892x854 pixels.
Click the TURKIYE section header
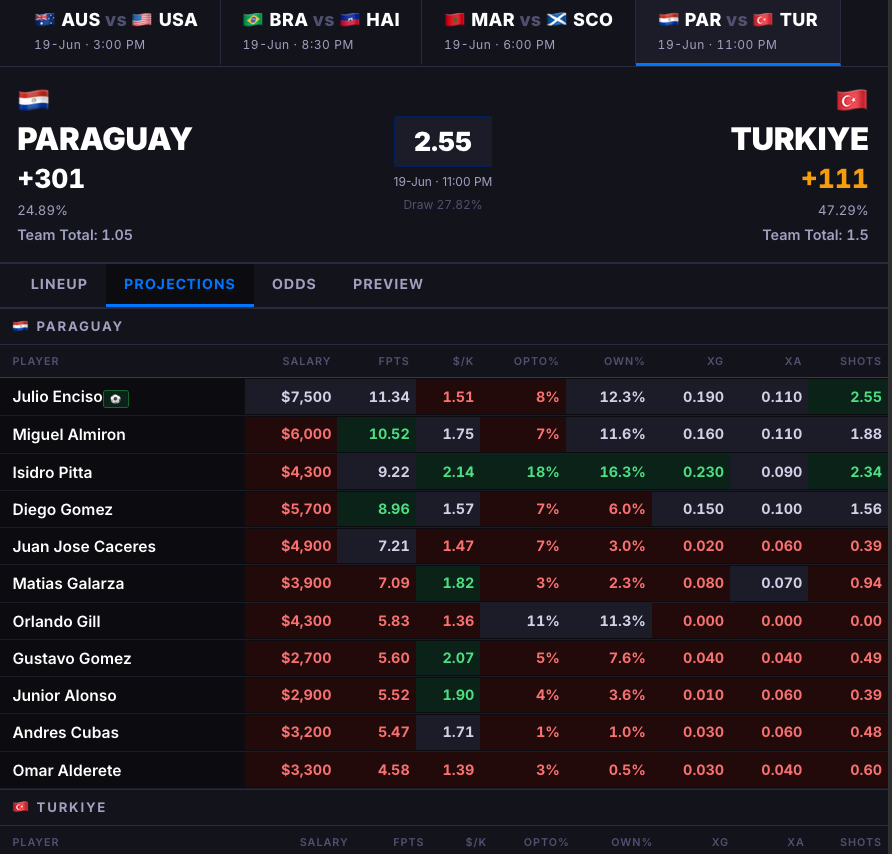tap(71, 807)
